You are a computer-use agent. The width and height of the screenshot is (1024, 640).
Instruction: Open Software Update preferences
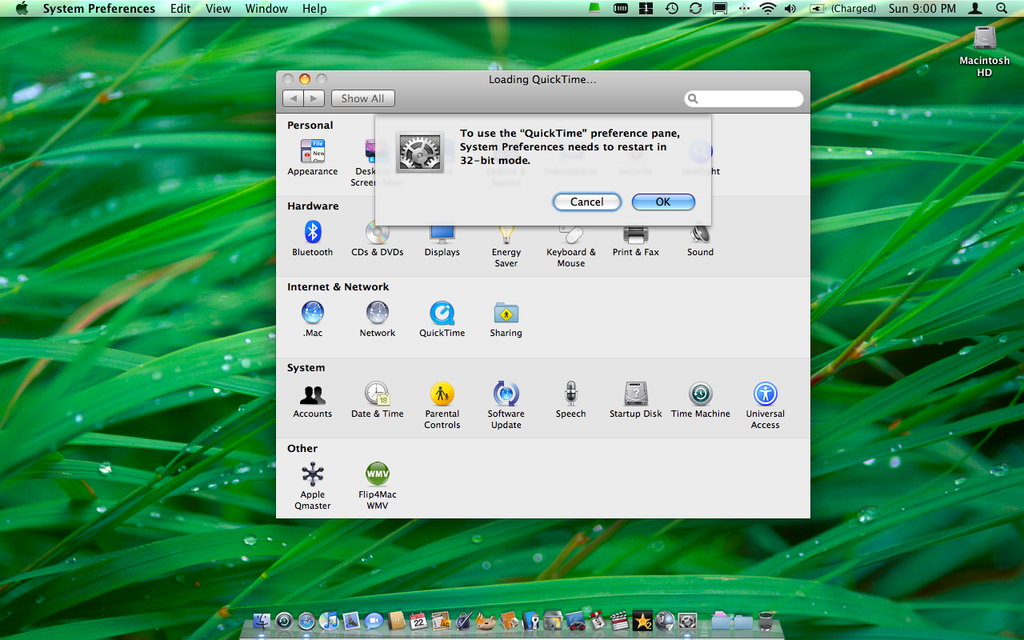(506, 406)
